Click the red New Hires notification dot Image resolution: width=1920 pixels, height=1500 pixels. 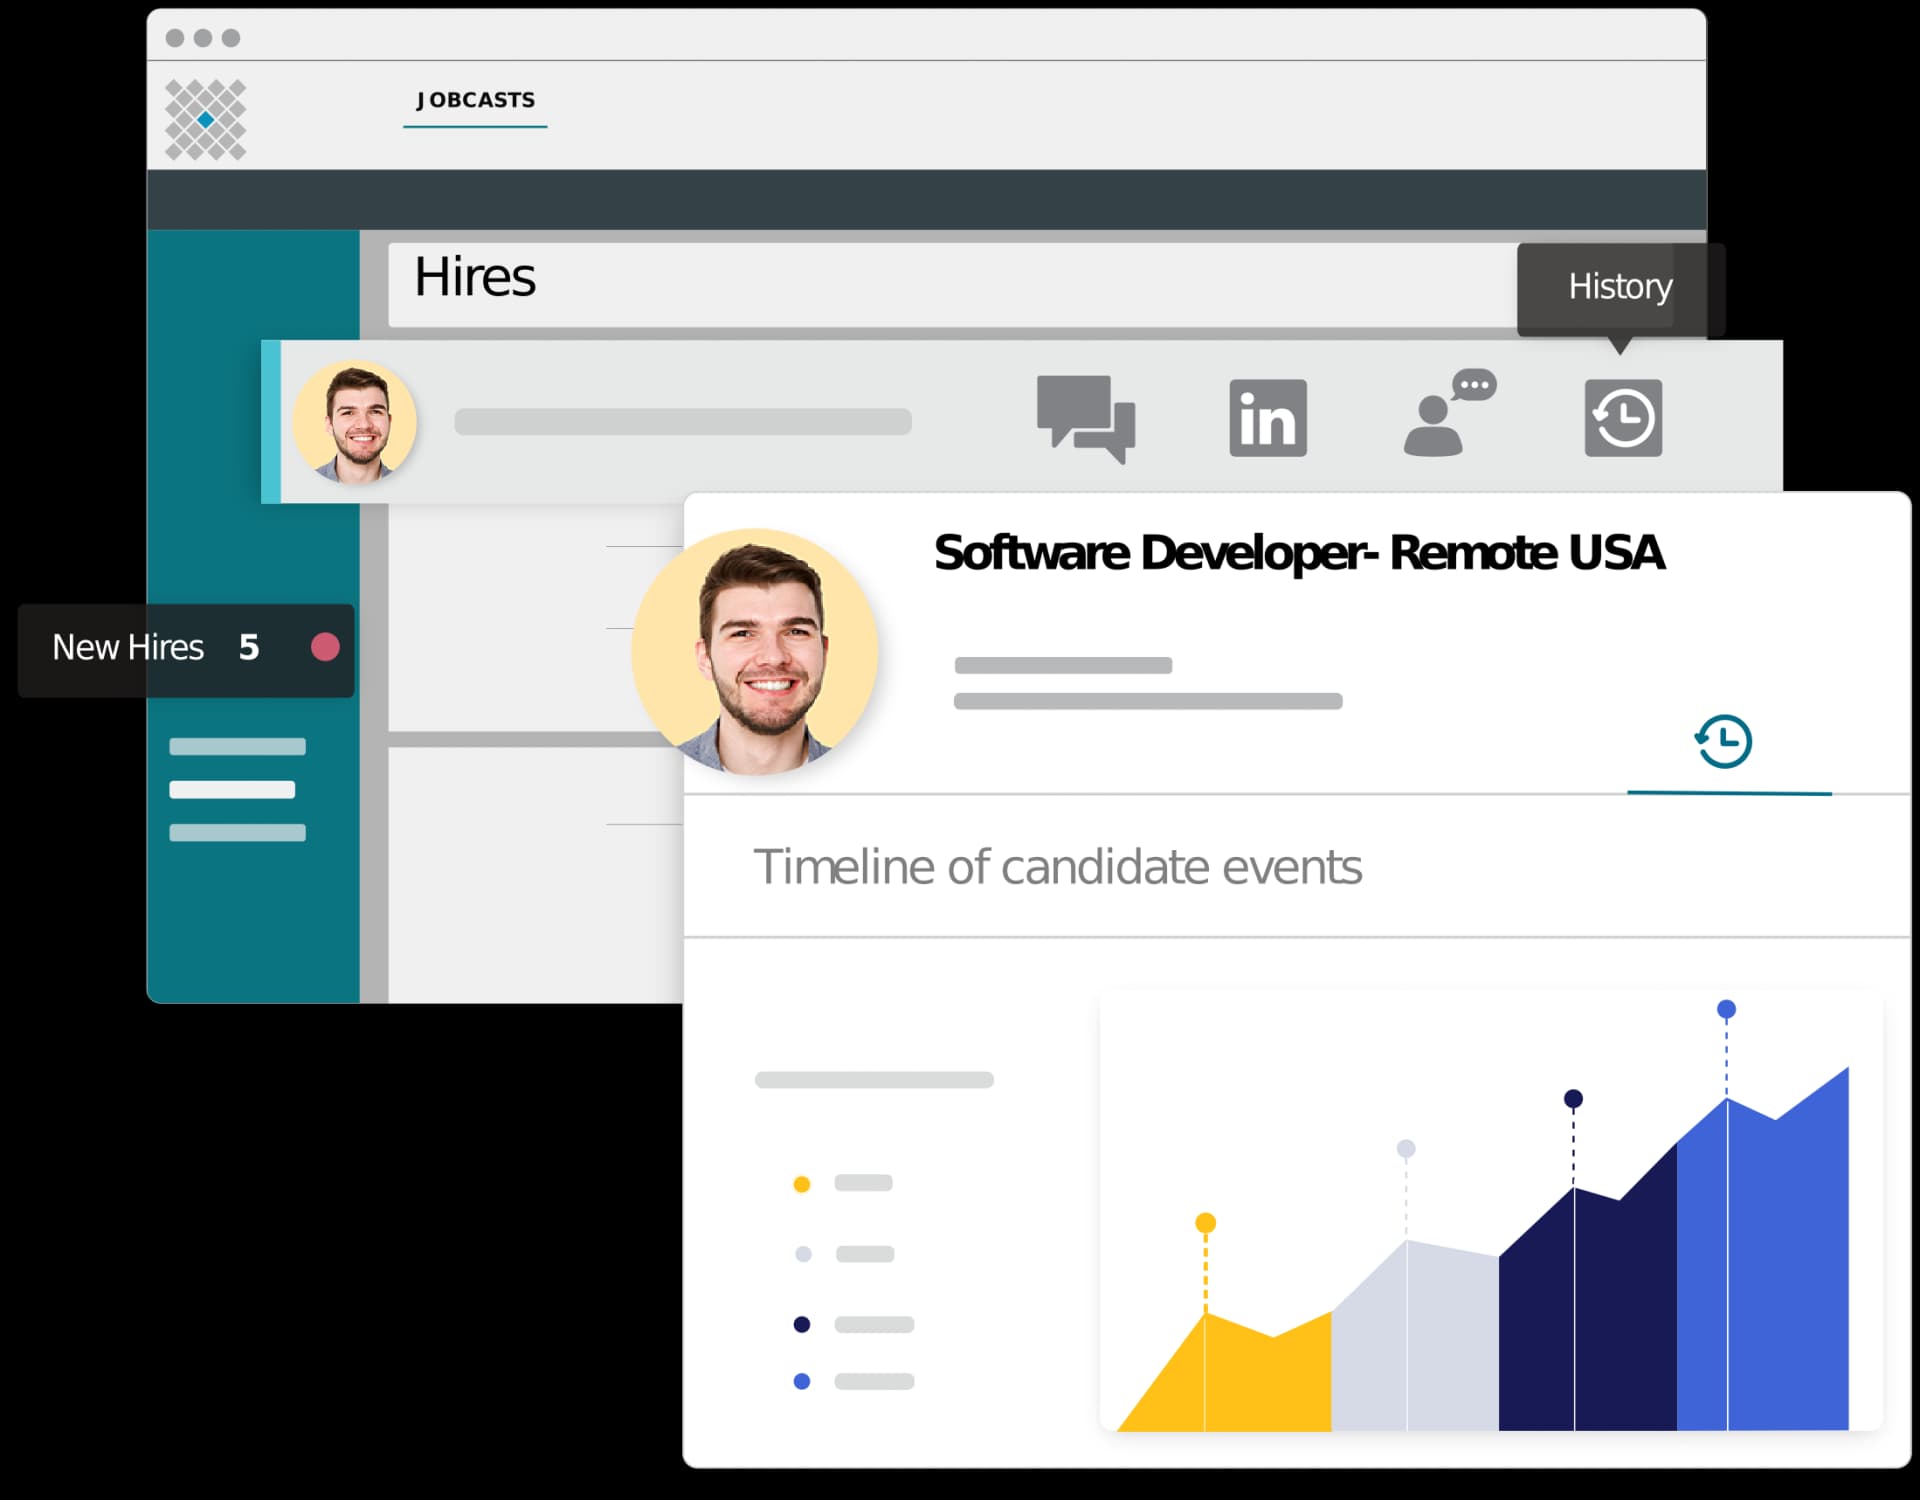tap(325, 648)
